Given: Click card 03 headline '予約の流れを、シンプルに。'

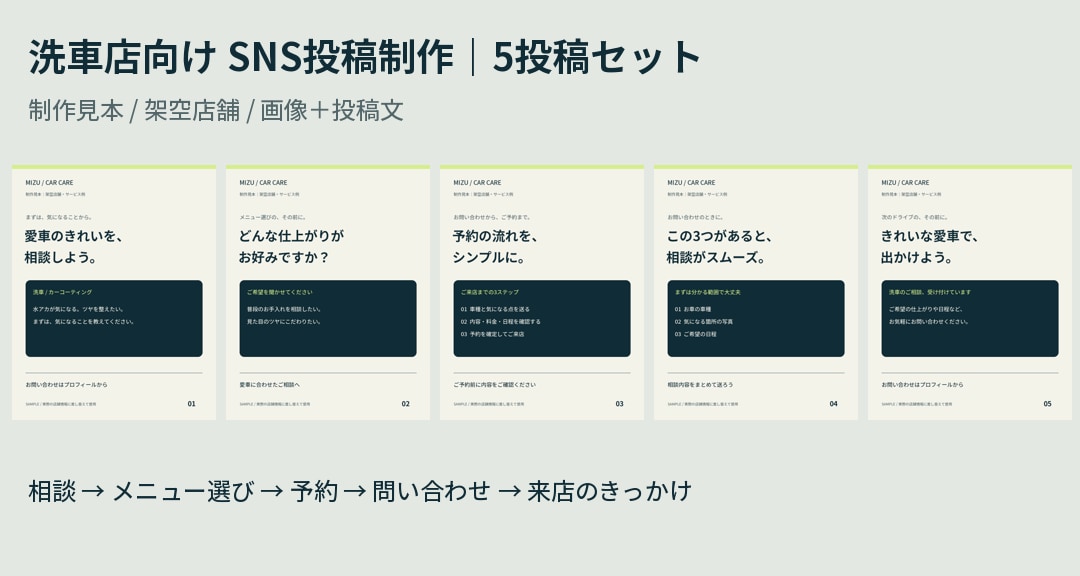Looking at the screenshot, I should (495, 247).
